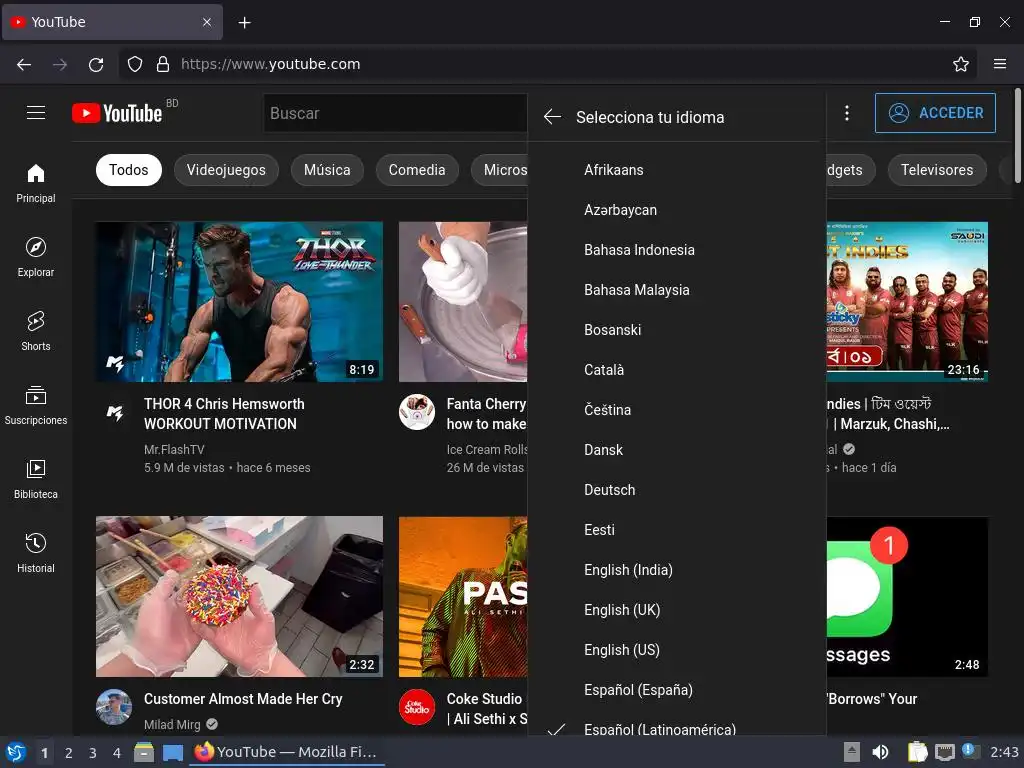Viewport: 1024px width, 768px height.
Task: Open the YouTube hamburger guide menu
Action: 36,112
